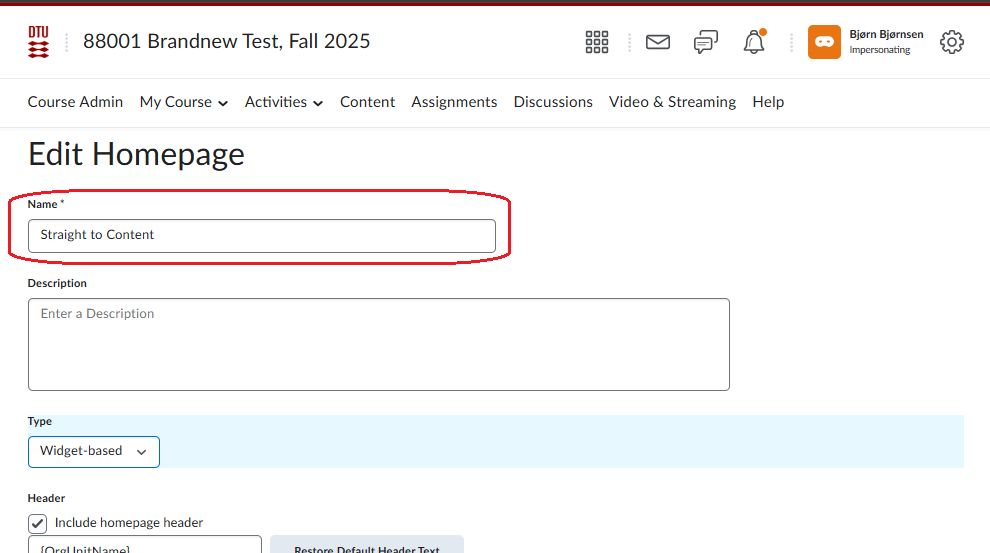Open the Content navigation item
This screenshot has height=553, width=990.
(x=367, y=102)
